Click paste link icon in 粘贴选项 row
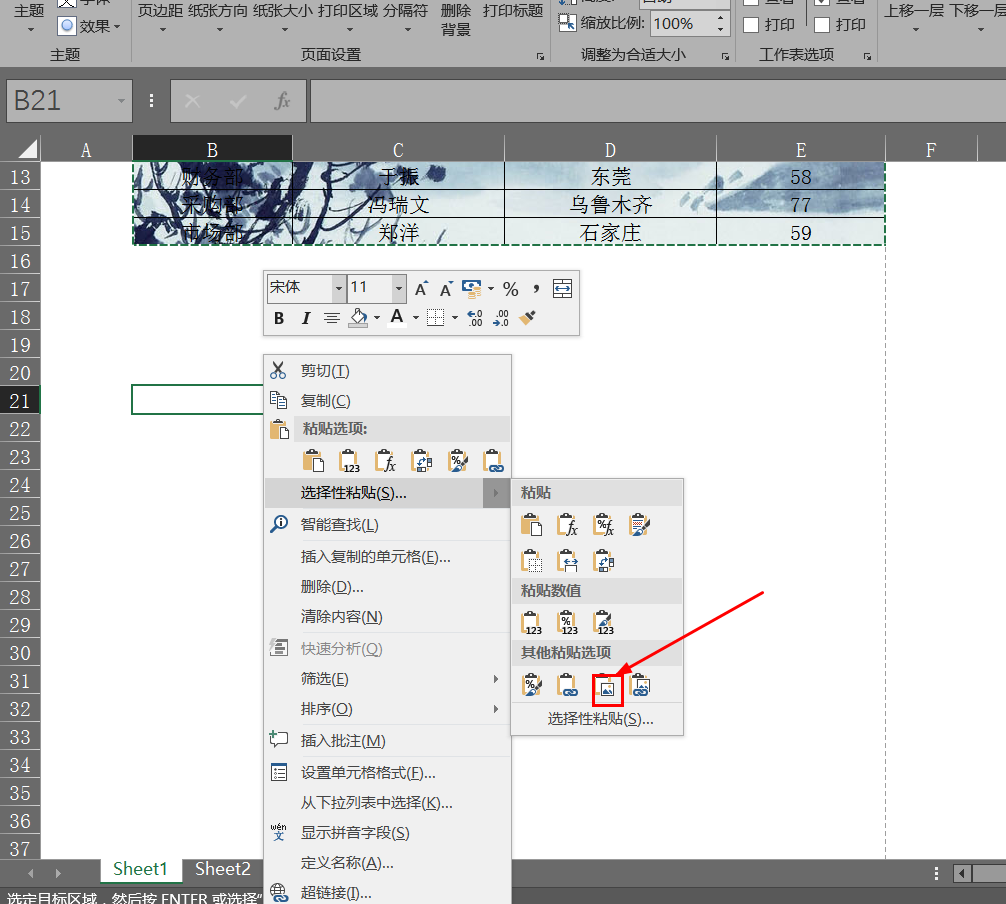 click(x=493, y=461)
